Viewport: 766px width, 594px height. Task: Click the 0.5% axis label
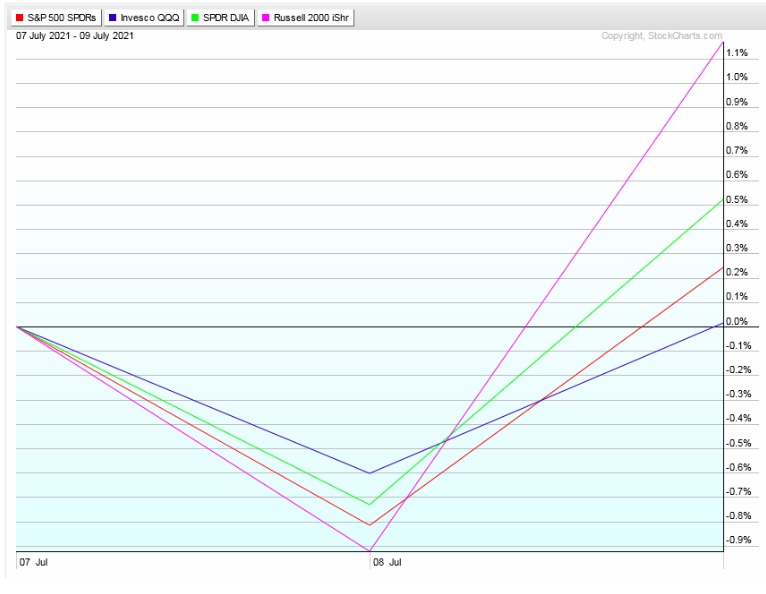tap(737, 199)
